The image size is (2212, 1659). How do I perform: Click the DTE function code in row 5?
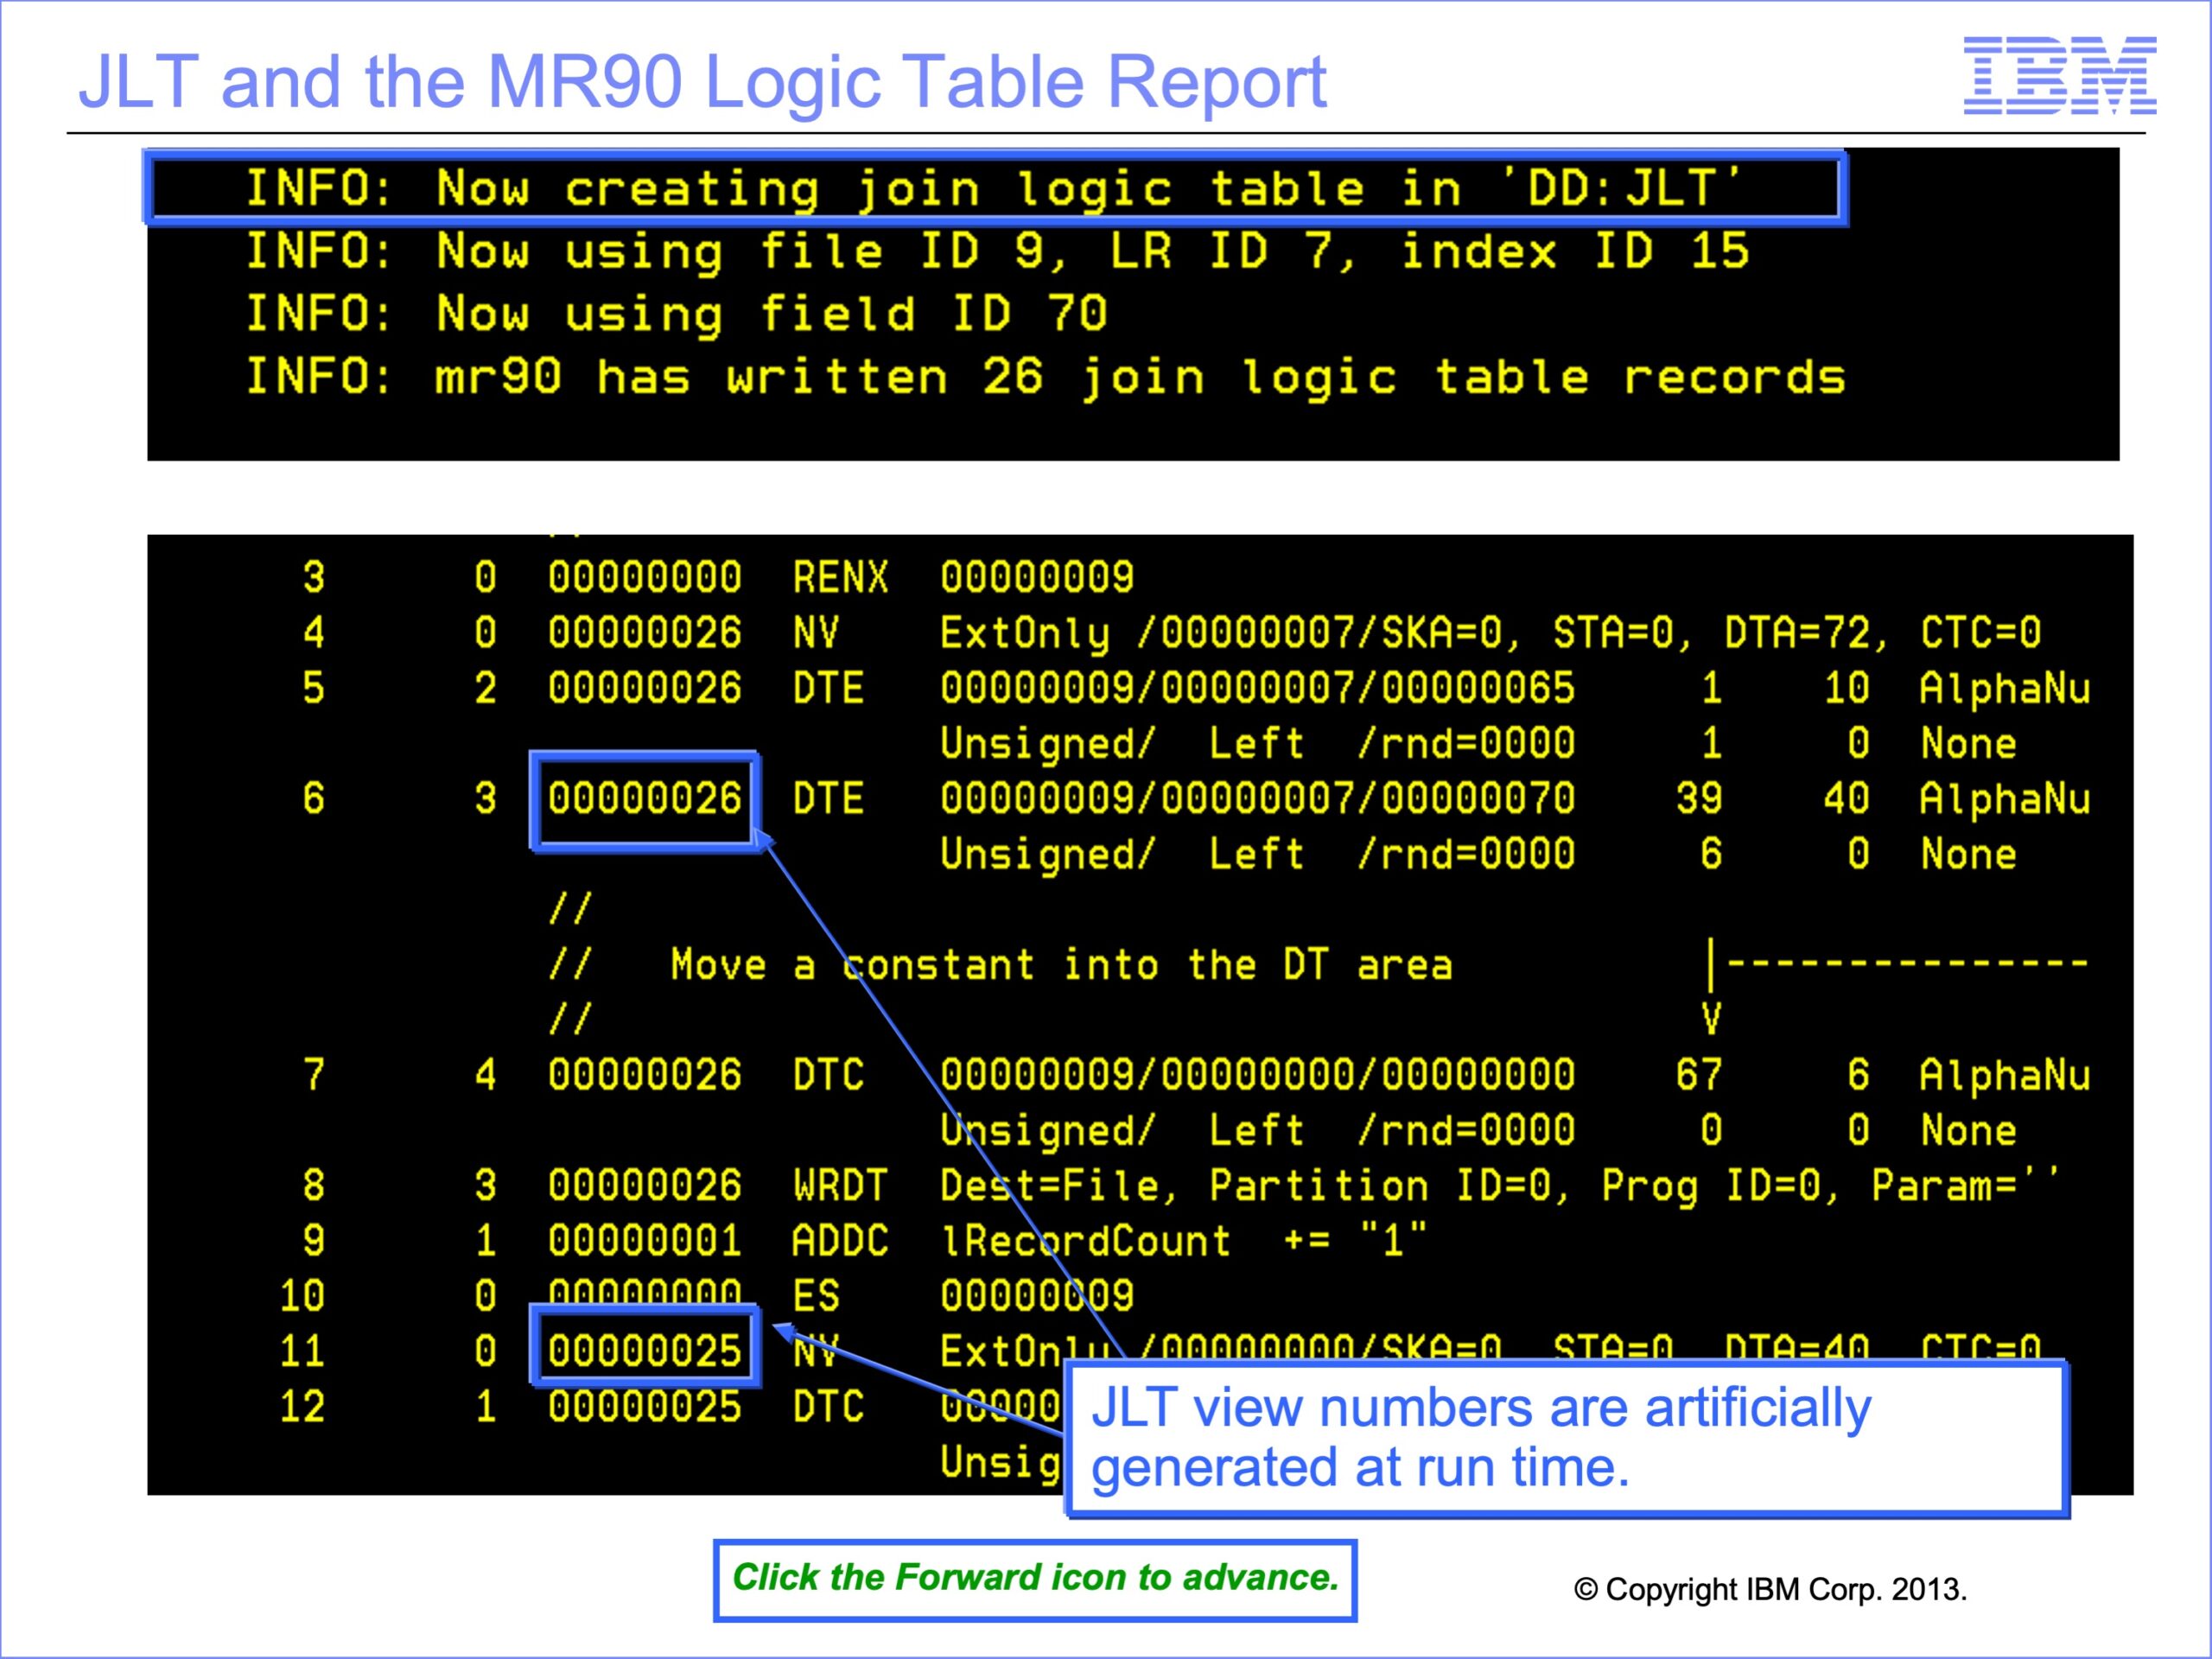coord(828,689)
